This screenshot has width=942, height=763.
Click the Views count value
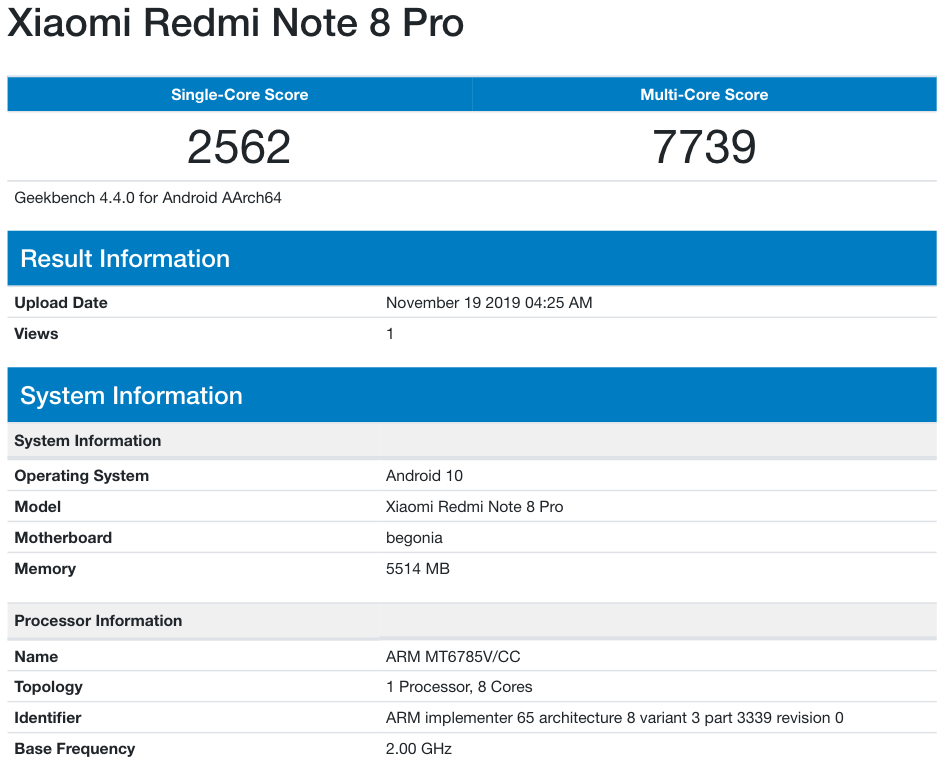[390, 333]
